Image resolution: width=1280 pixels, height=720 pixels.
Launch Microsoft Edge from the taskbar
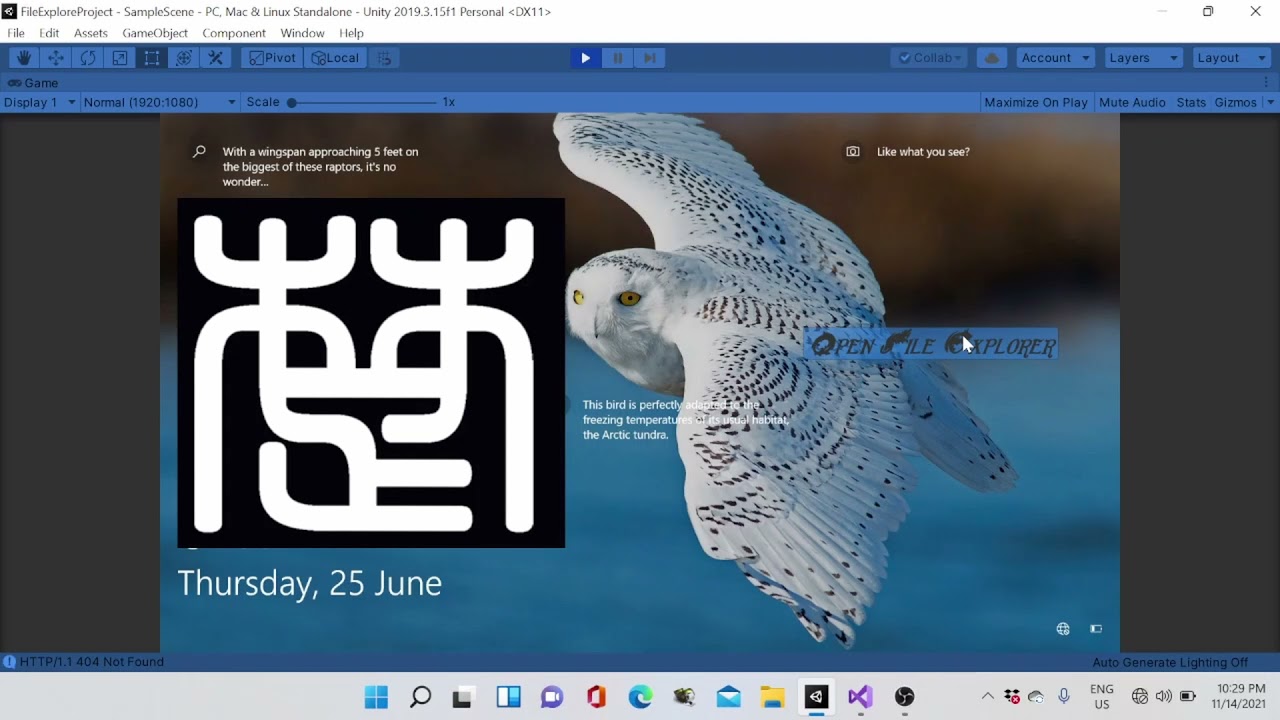pyautogui.click(x=640, y=697)
